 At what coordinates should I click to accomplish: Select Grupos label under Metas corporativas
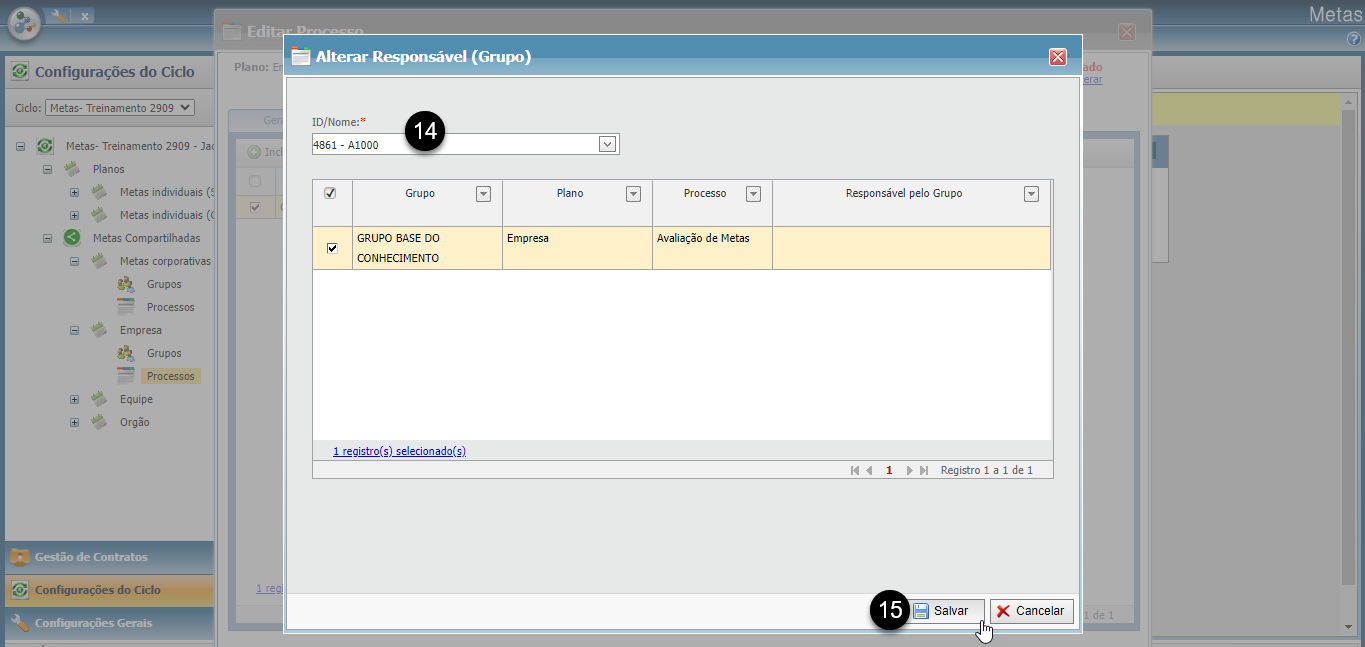pyautogui.click(x=164, y=284)
